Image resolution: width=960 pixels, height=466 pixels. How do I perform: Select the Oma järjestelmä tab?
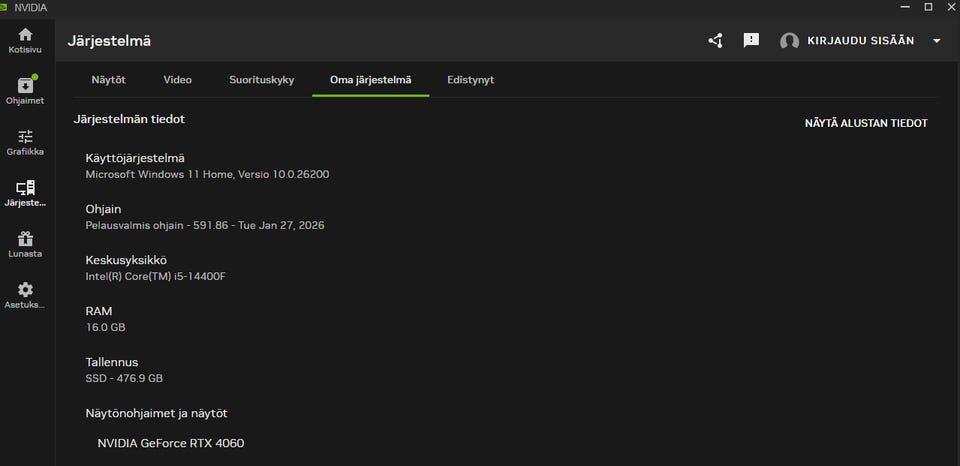(370, 80)
